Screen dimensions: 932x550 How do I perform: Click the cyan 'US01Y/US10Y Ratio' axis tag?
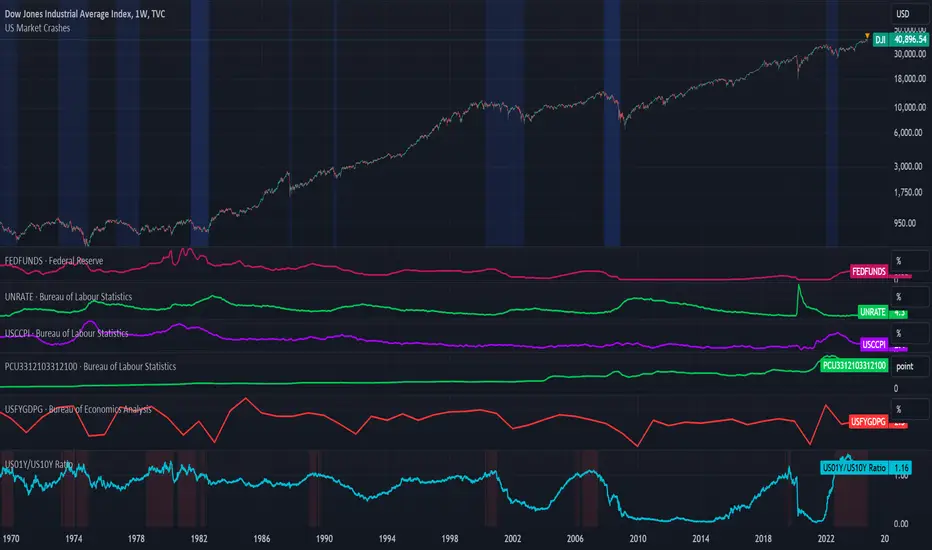click(x=855, y=467)
